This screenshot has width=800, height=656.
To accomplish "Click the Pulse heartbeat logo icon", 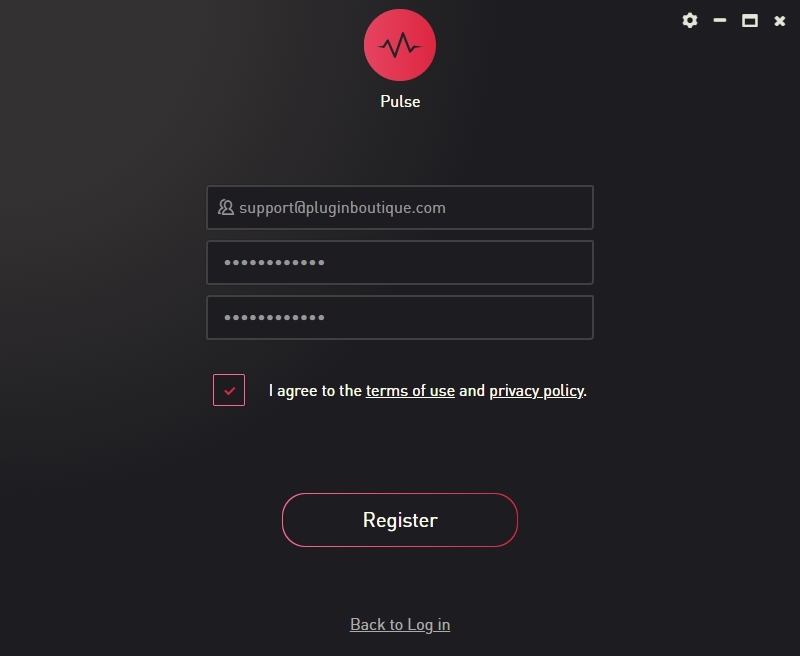I will coord(400,45).
